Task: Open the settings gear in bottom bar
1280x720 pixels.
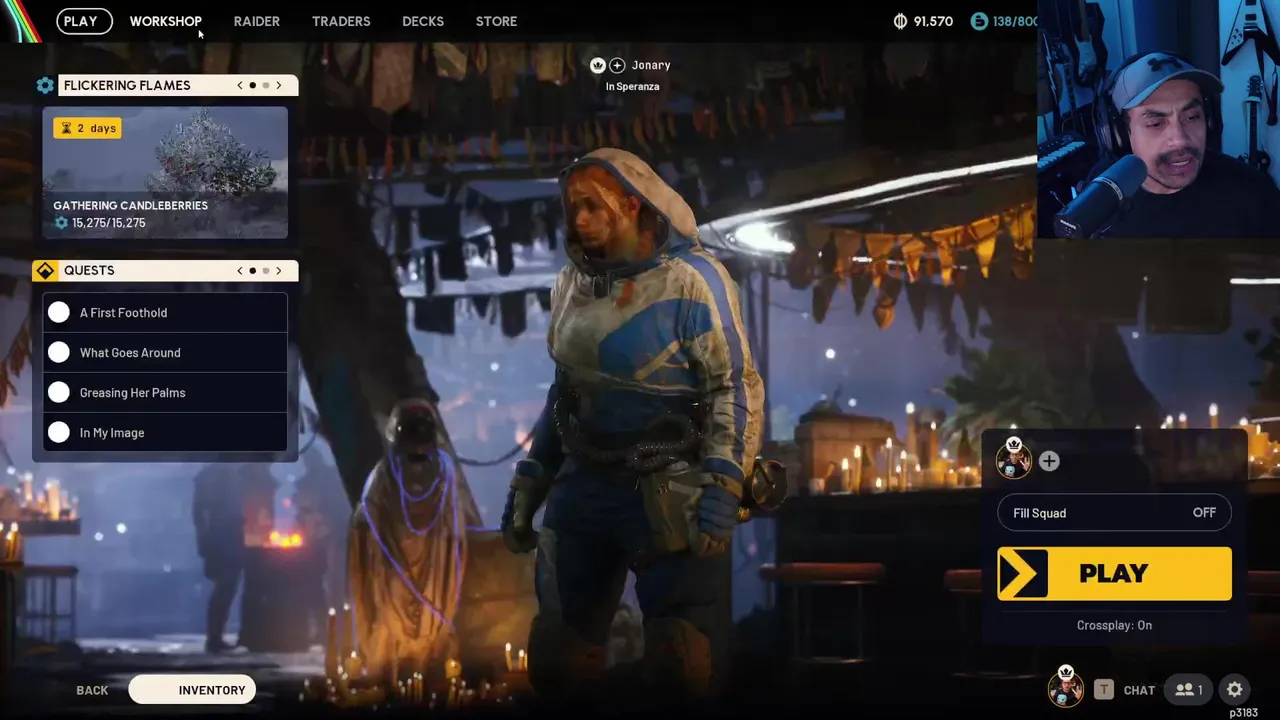Action: coord(1235,690)
